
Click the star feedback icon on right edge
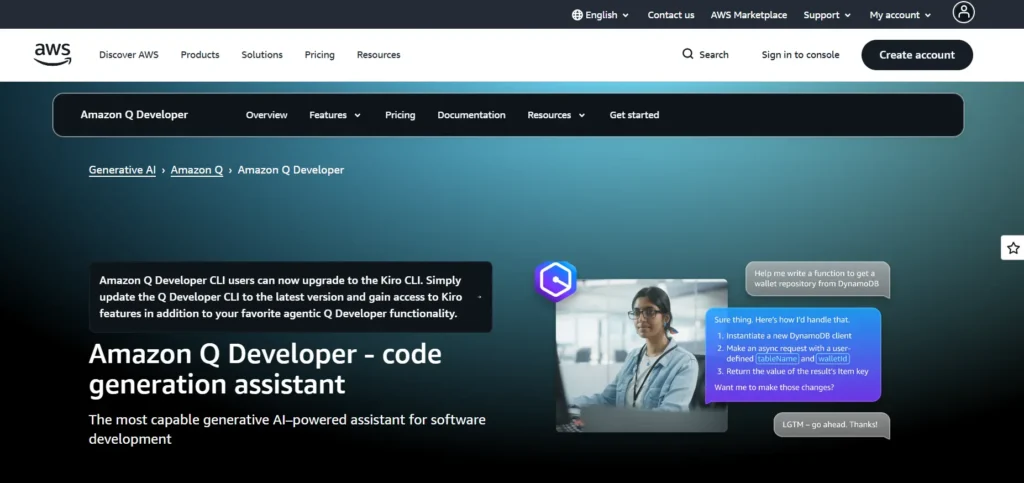point(1013,248)
